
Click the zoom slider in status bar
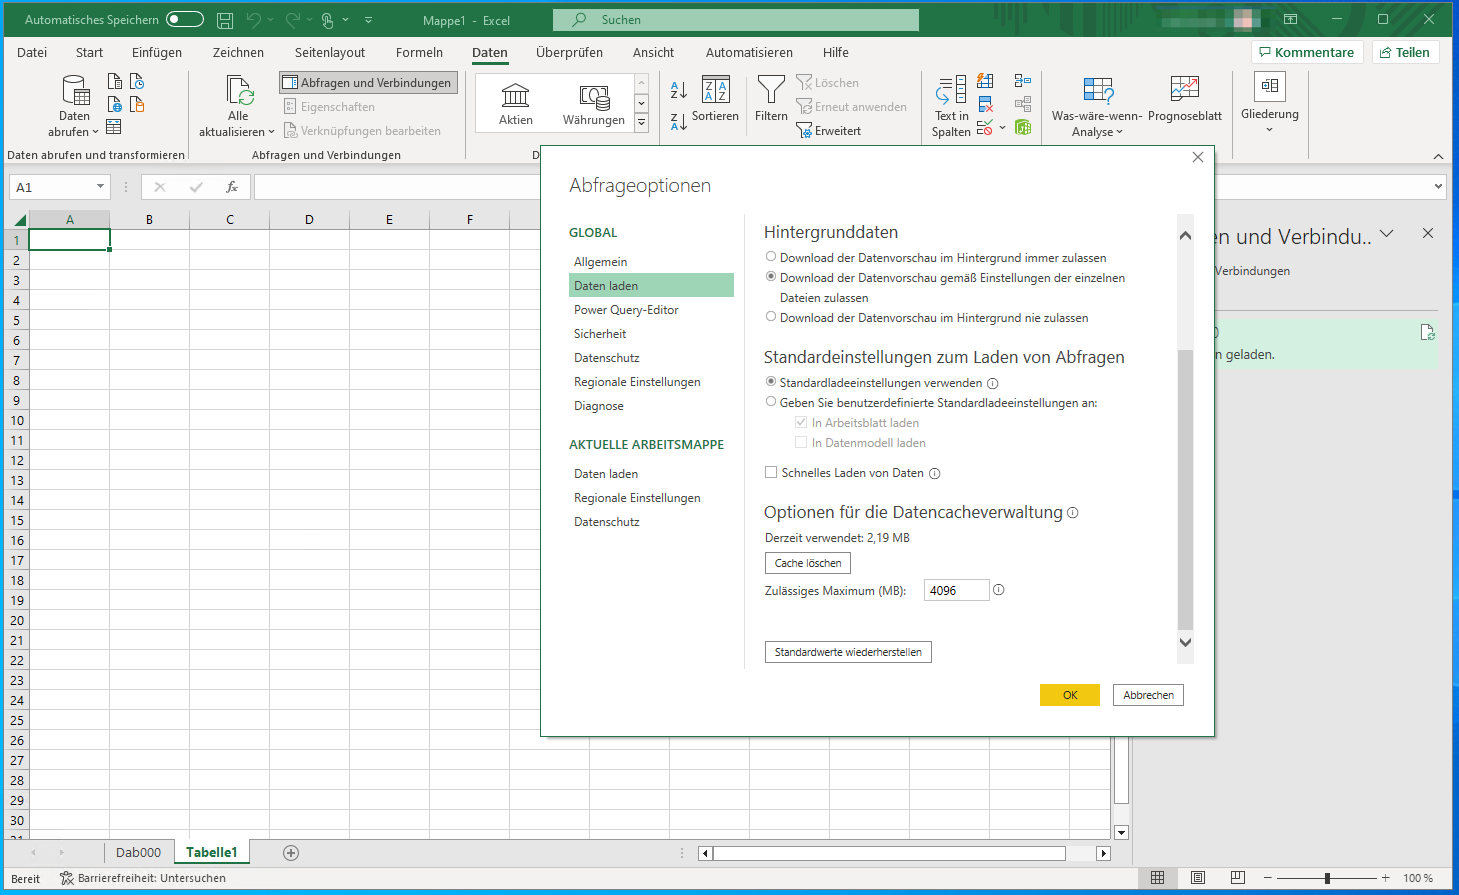tap(1327, 878)
